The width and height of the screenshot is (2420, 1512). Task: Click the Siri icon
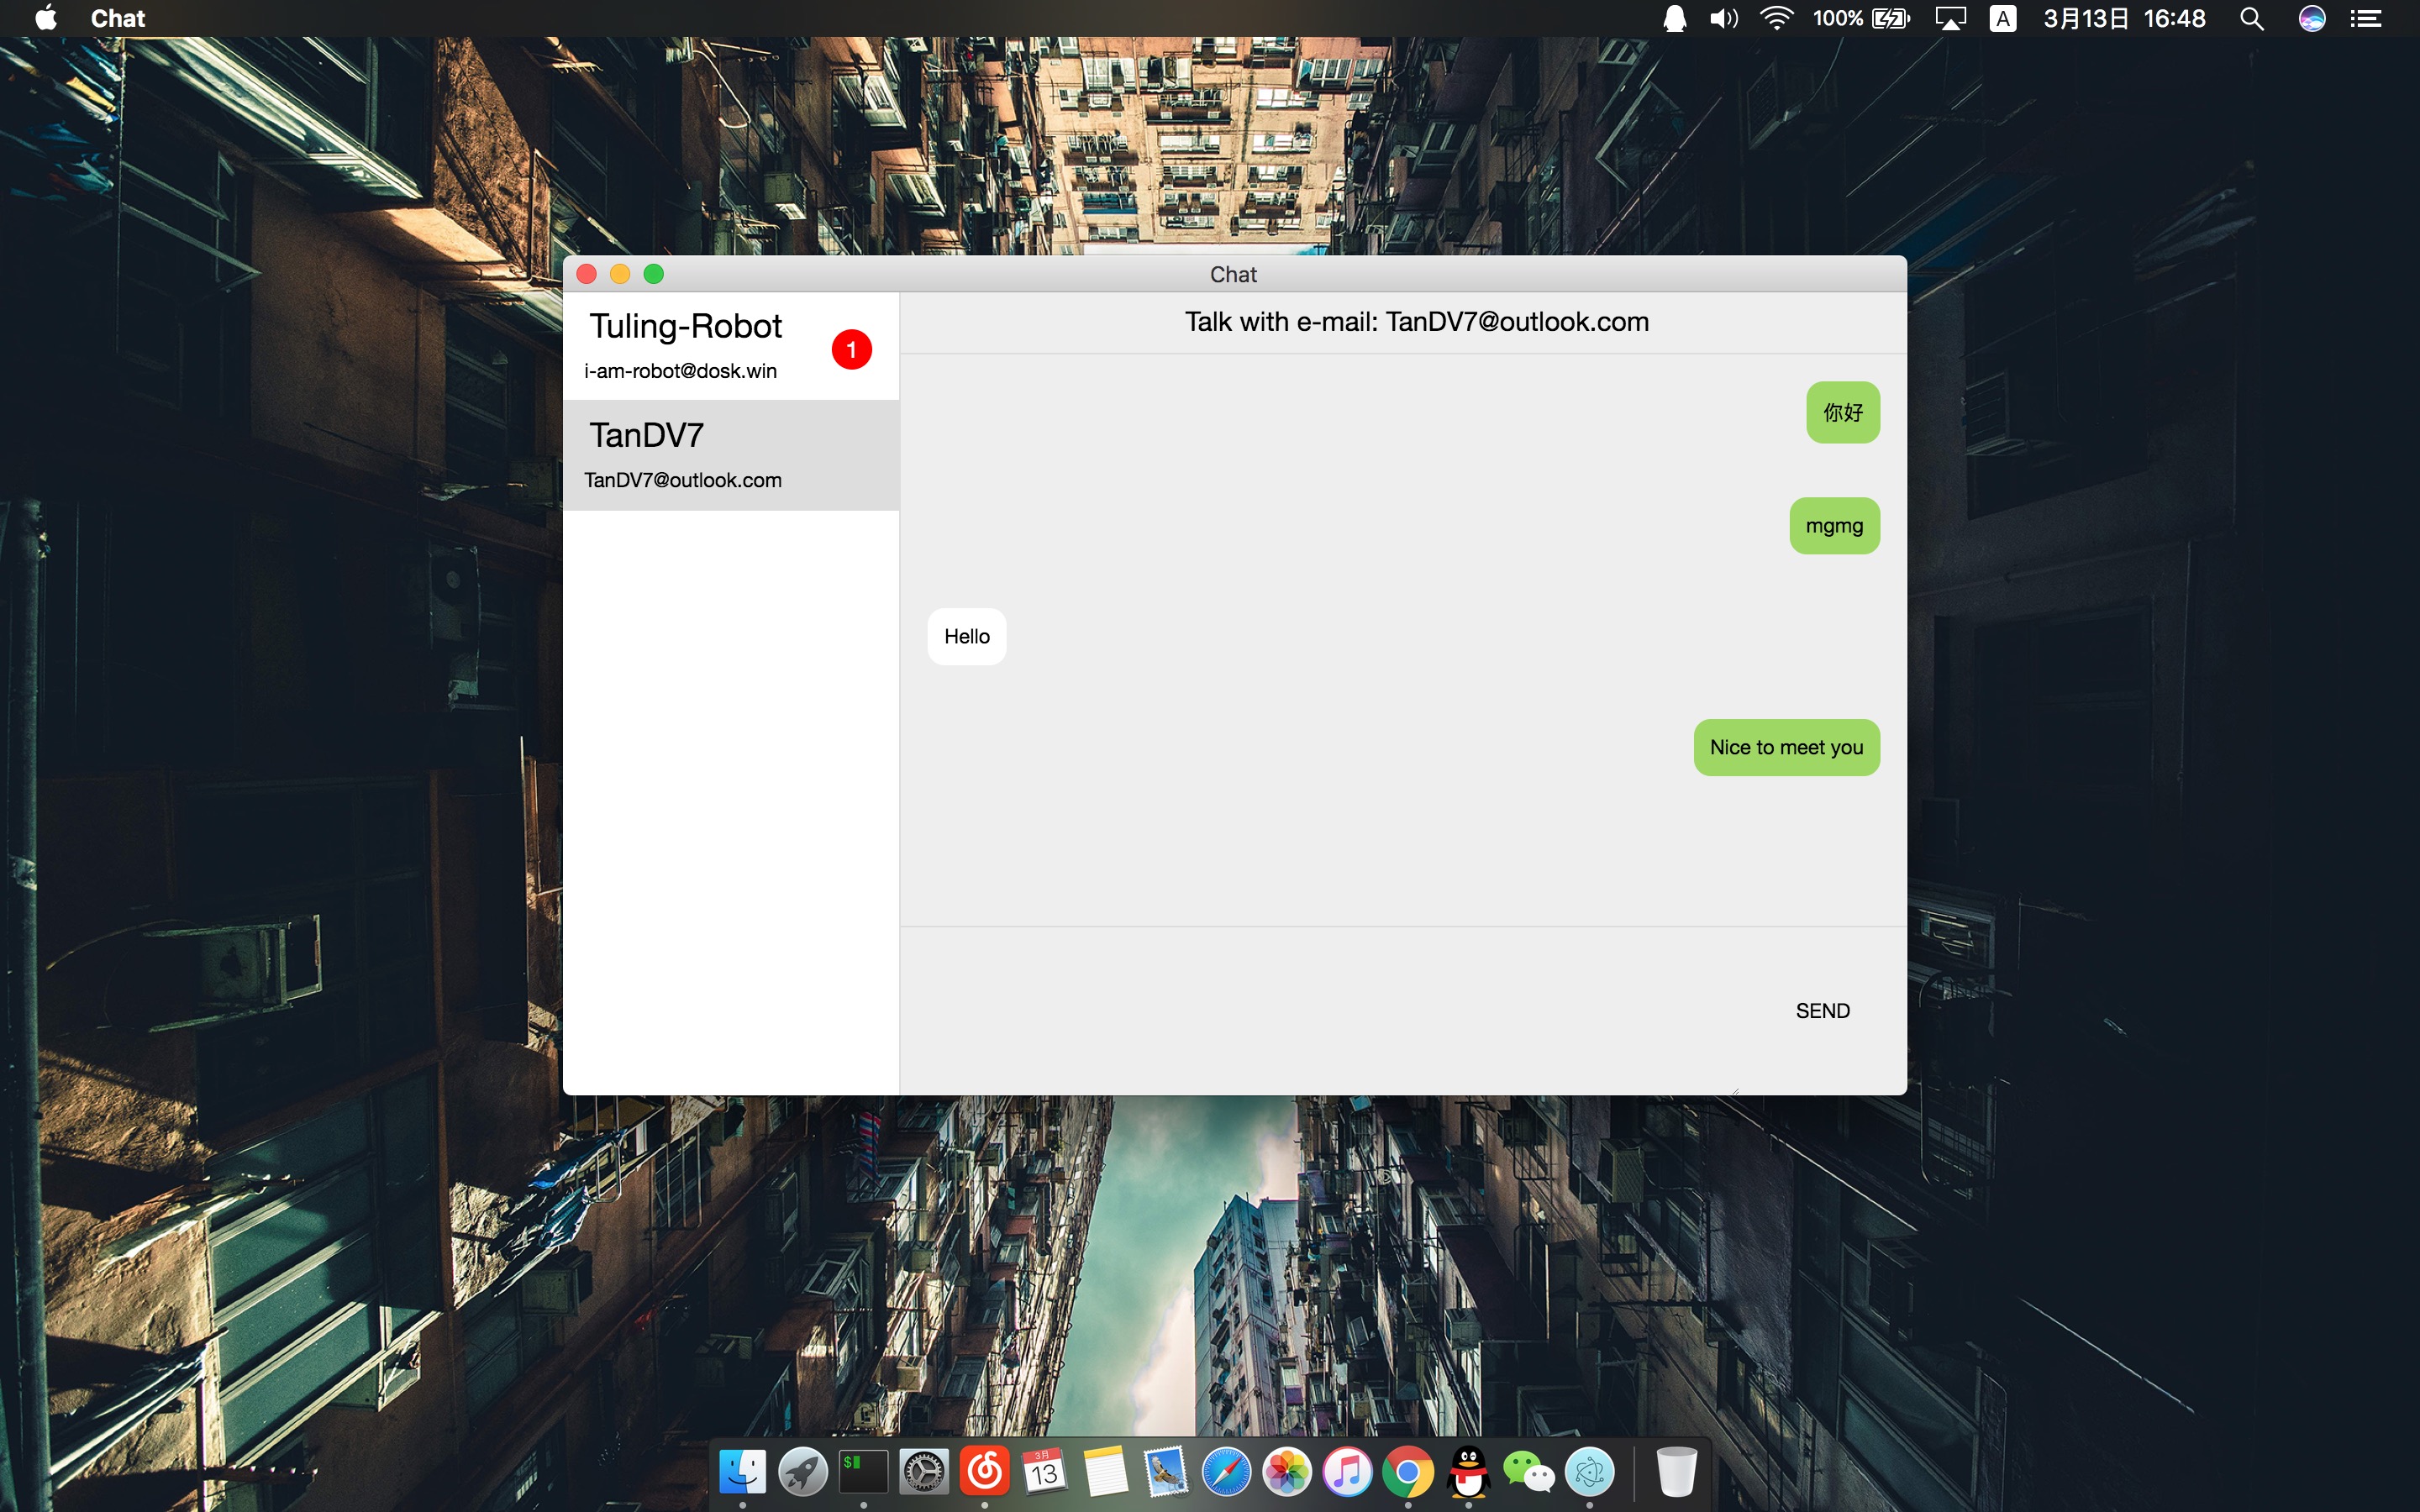coord(2311,18)
